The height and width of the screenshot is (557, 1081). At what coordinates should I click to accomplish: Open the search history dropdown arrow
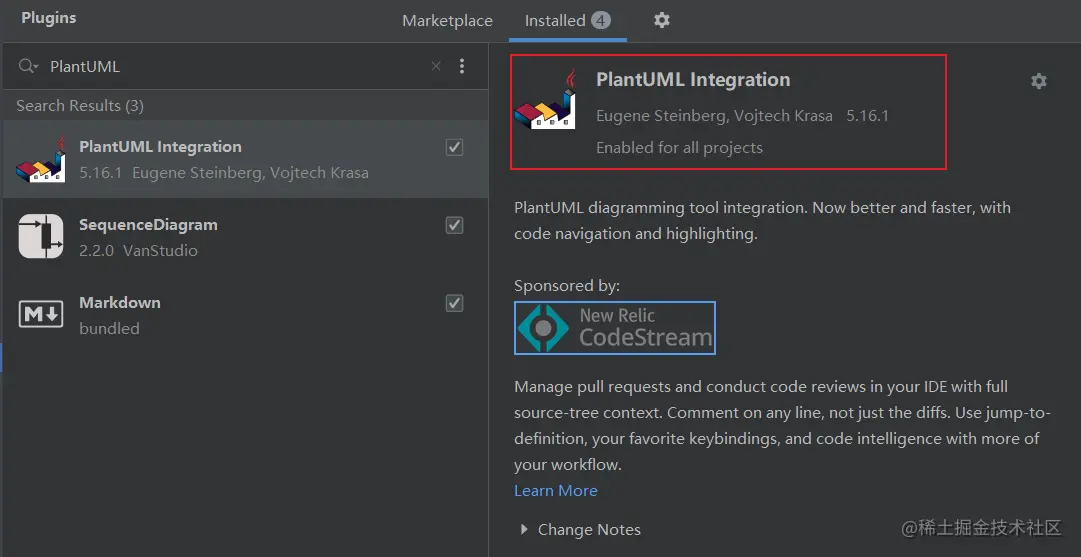tap(34, 67)
